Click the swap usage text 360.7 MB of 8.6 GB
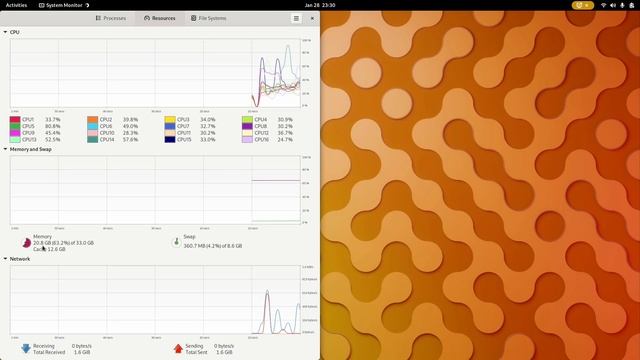 (x=213, y=246)
